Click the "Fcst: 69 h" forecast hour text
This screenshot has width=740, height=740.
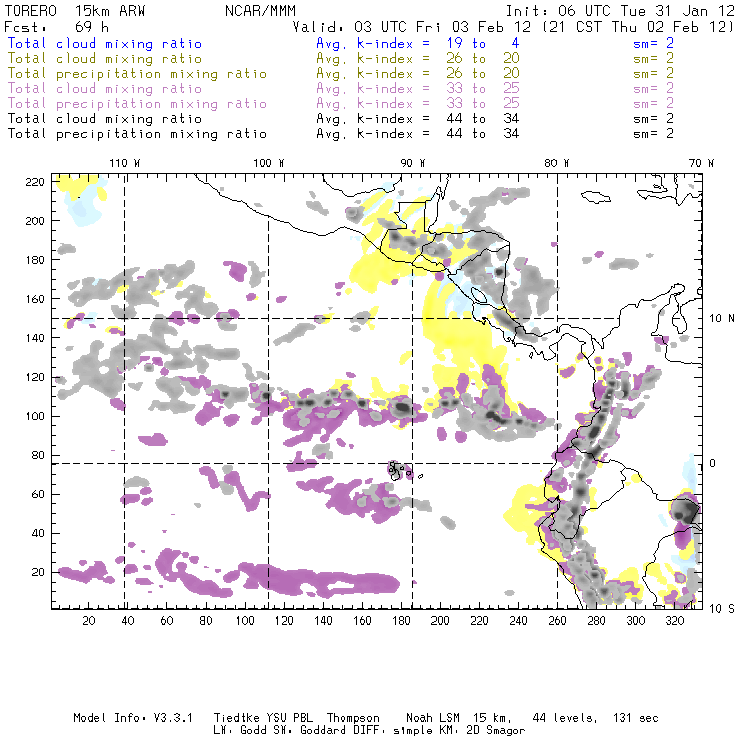(57, 27)
